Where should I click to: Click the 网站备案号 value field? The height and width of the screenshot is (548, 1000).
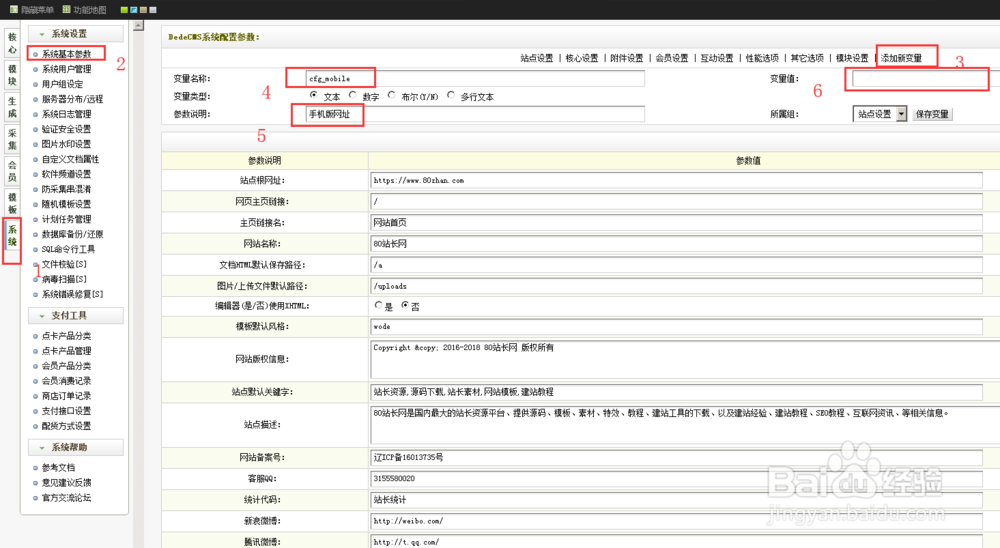point(676,457)
